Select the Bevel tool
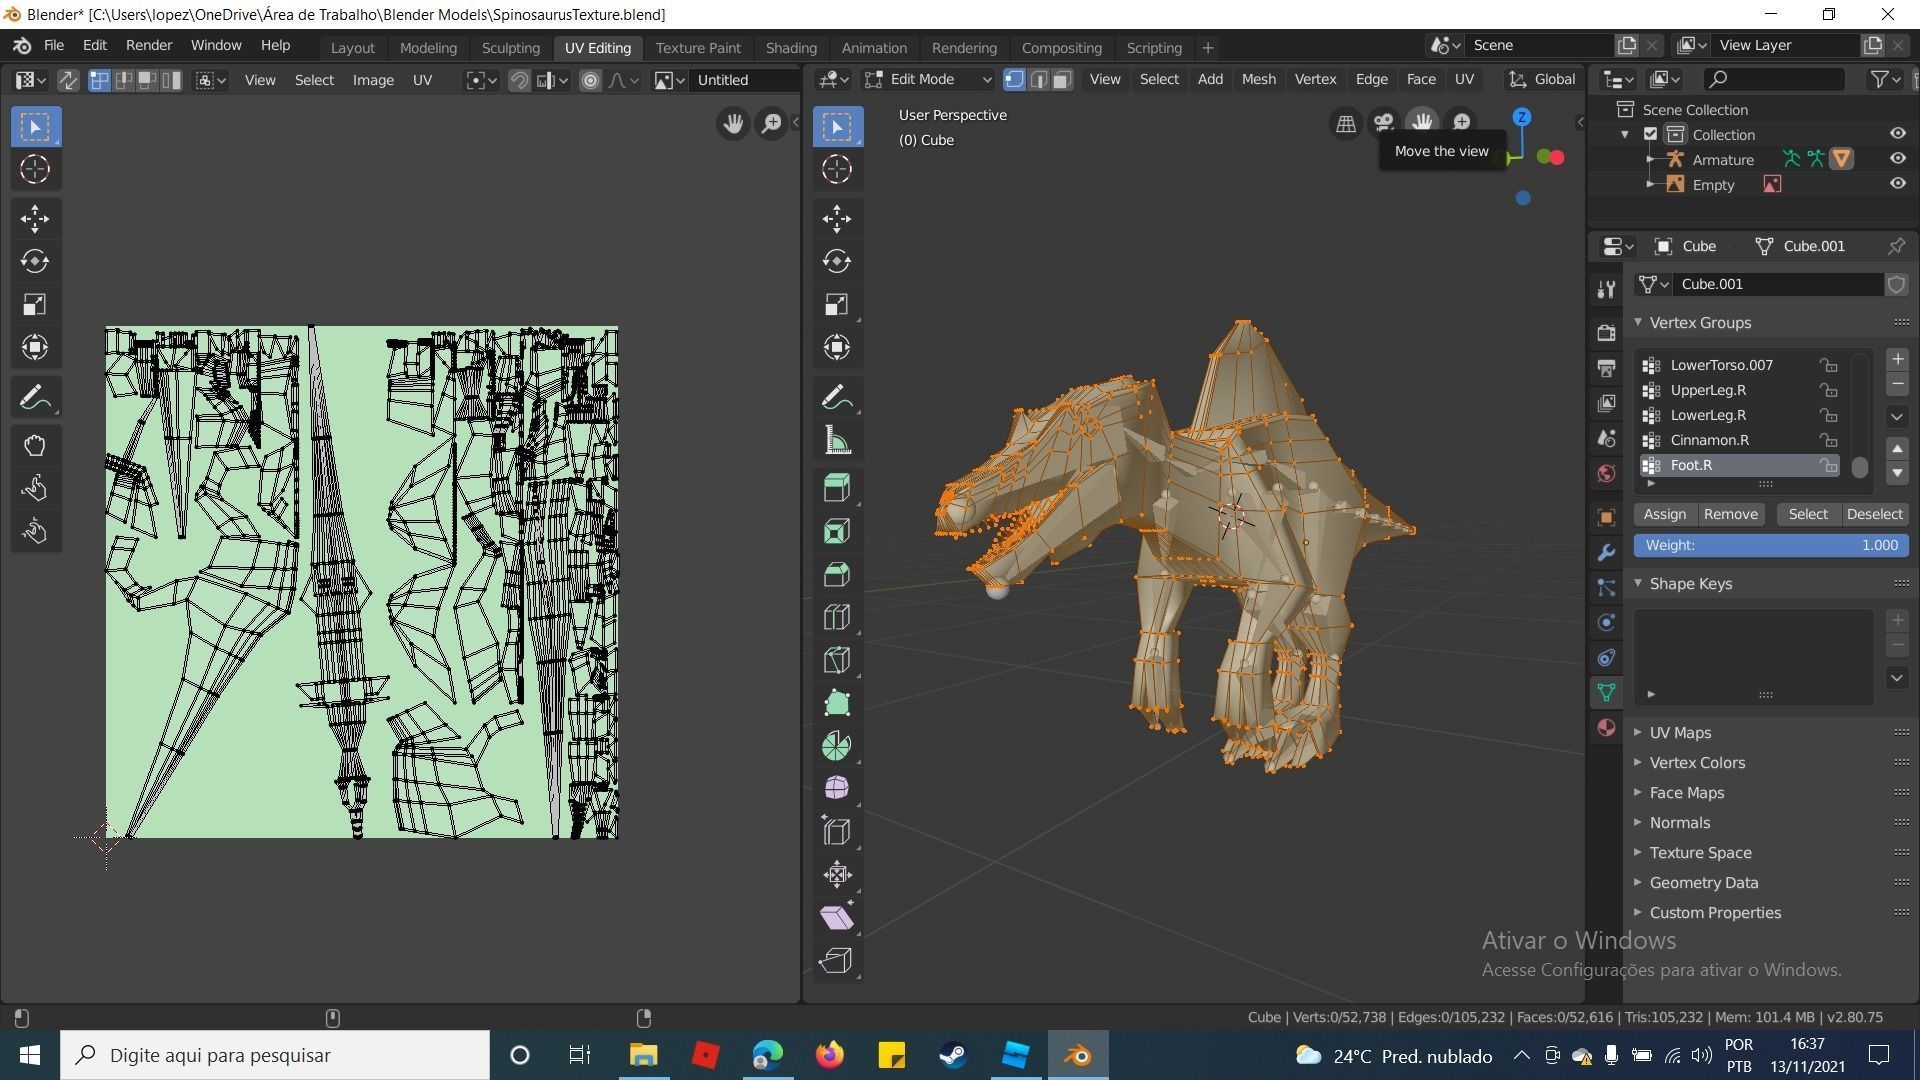 pyautogui.click(x=837, y=574)
